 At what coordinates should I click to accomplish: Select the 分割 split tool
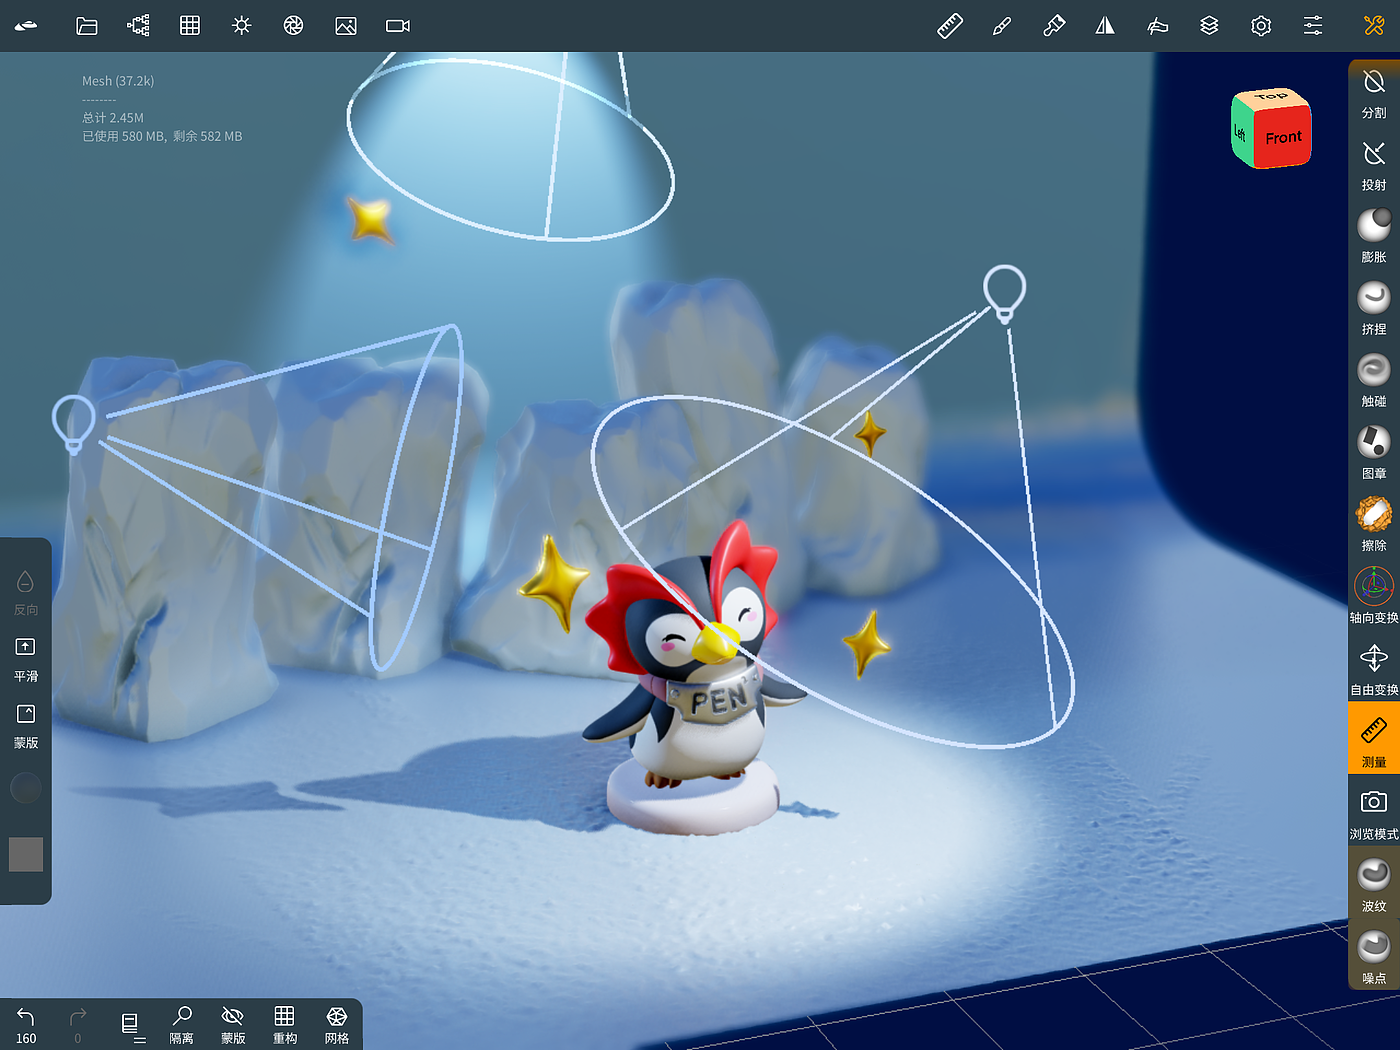(1374, 95)
